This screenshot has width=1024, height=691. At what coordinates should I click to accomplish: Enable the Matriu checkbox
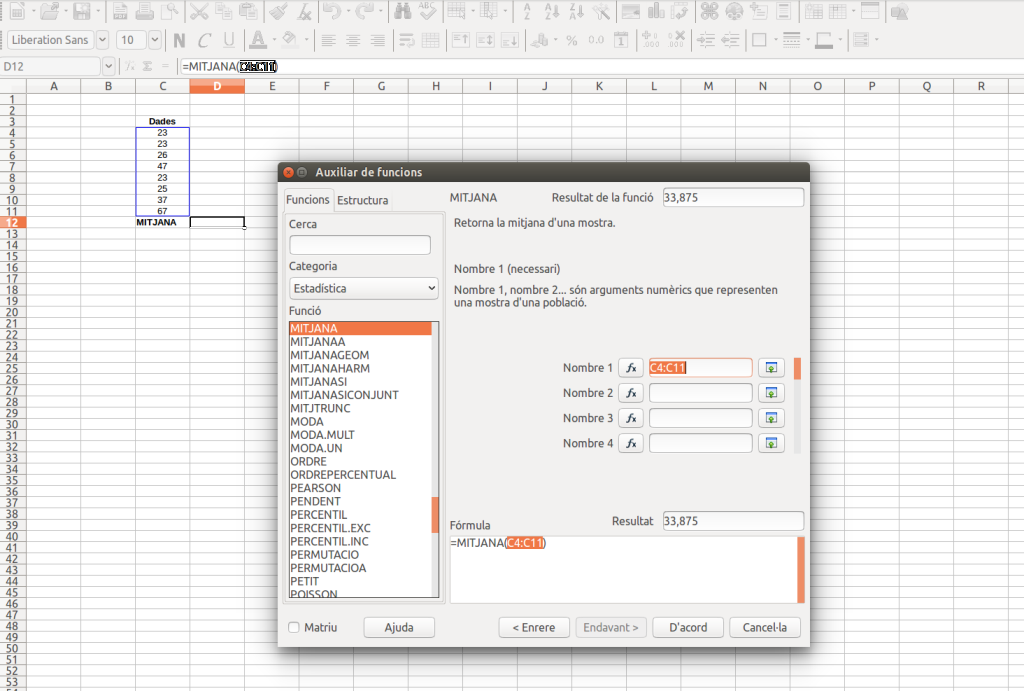[x=294, y=628]
